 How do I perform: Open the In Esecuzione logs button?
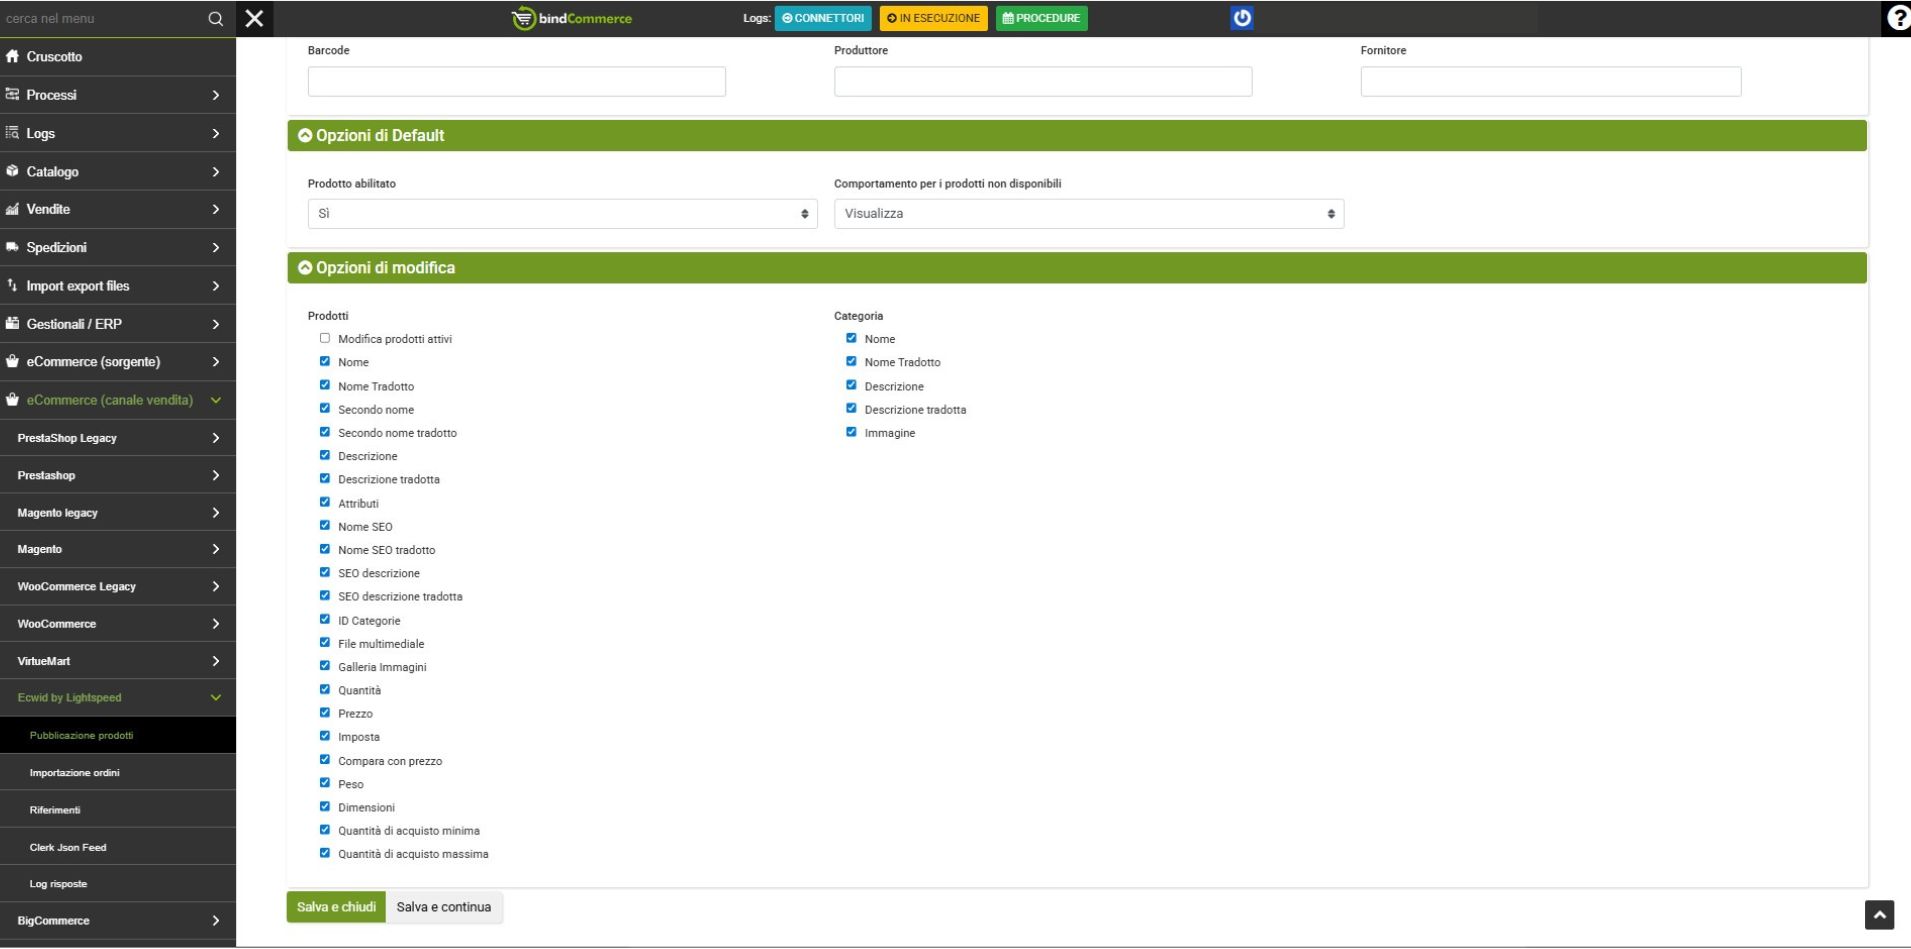click(x=933, y=18)
